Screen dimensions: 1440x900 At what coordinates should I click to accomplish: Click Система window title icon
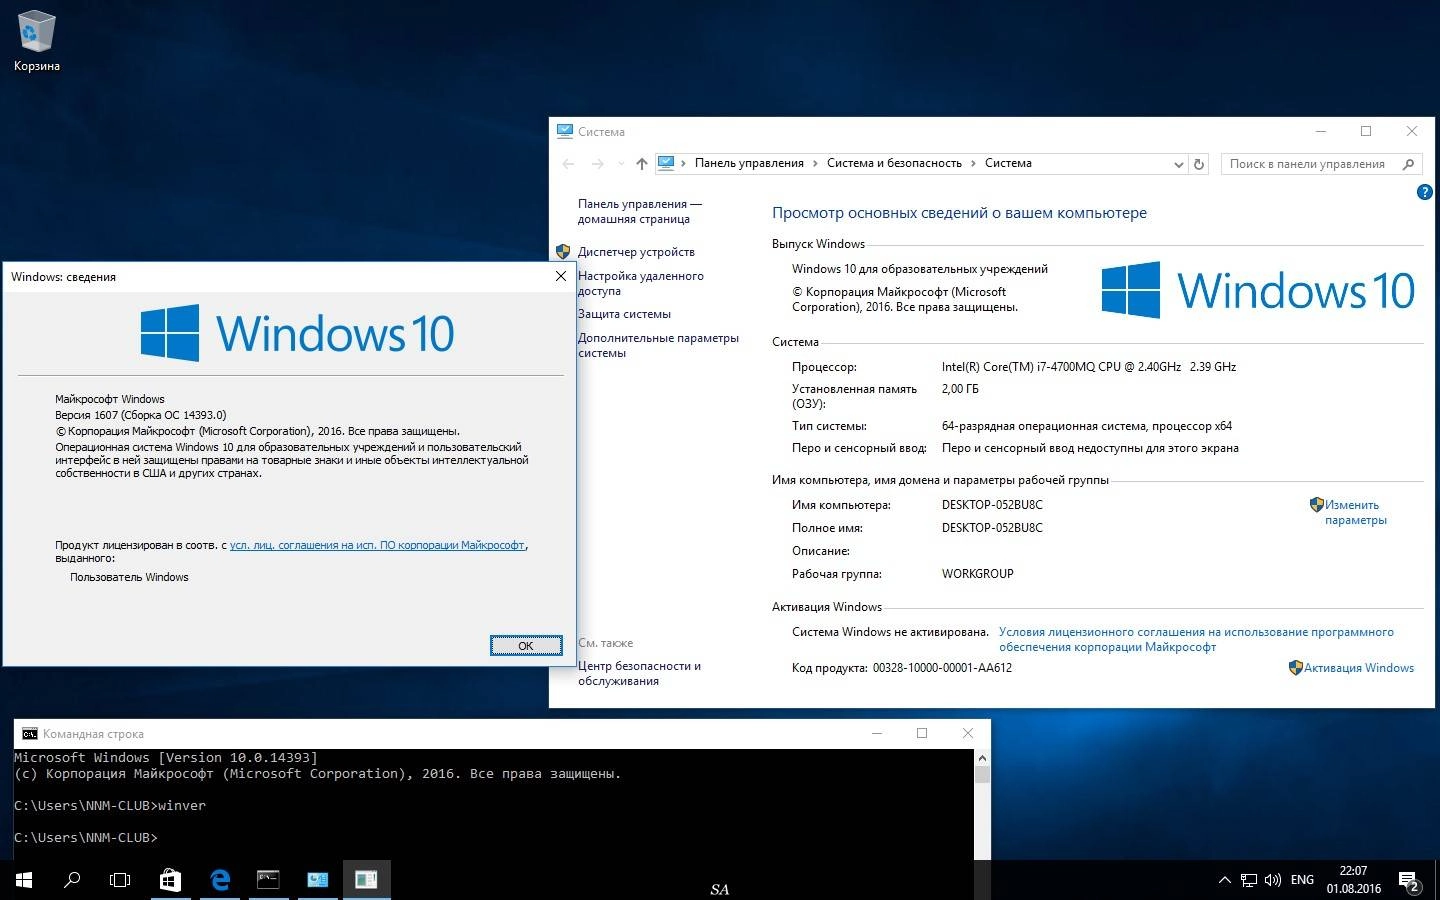tap(565, 131)
